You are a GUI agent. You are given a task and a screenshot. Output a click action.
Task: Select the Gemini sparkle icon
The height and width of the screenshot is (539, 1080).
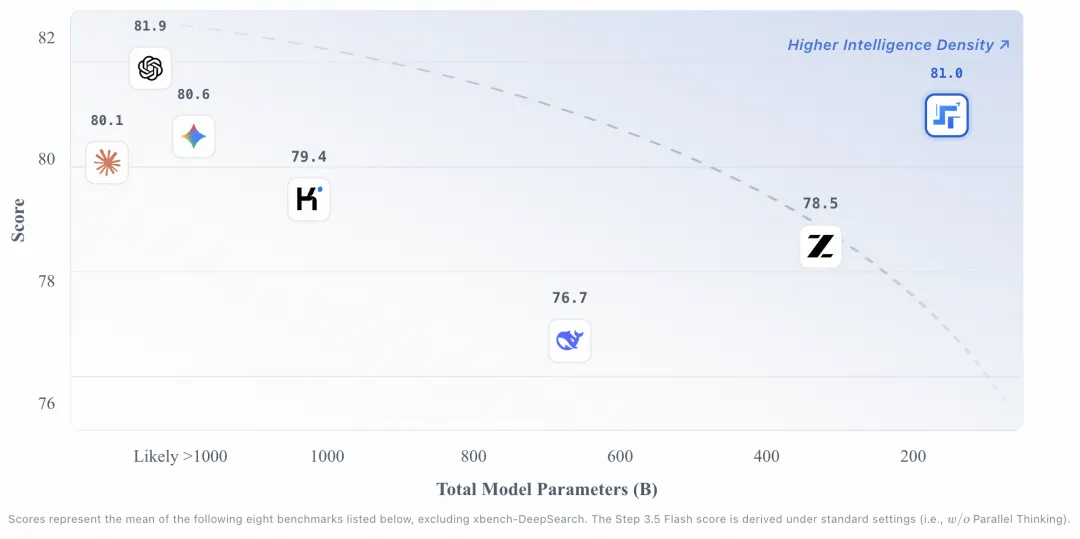194,136
